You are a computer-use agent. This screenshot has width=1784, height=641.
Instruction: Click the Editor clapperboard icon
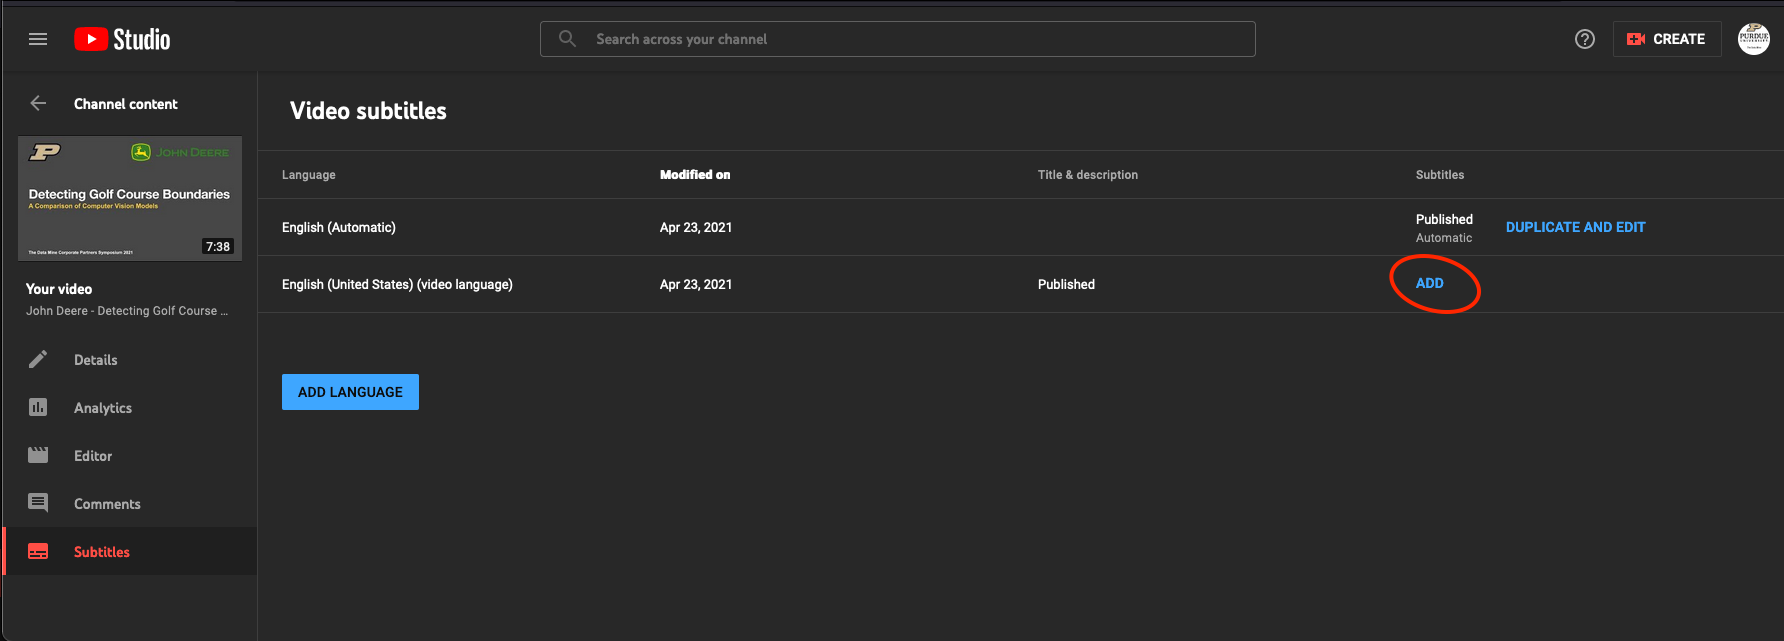tap(38, 456)
